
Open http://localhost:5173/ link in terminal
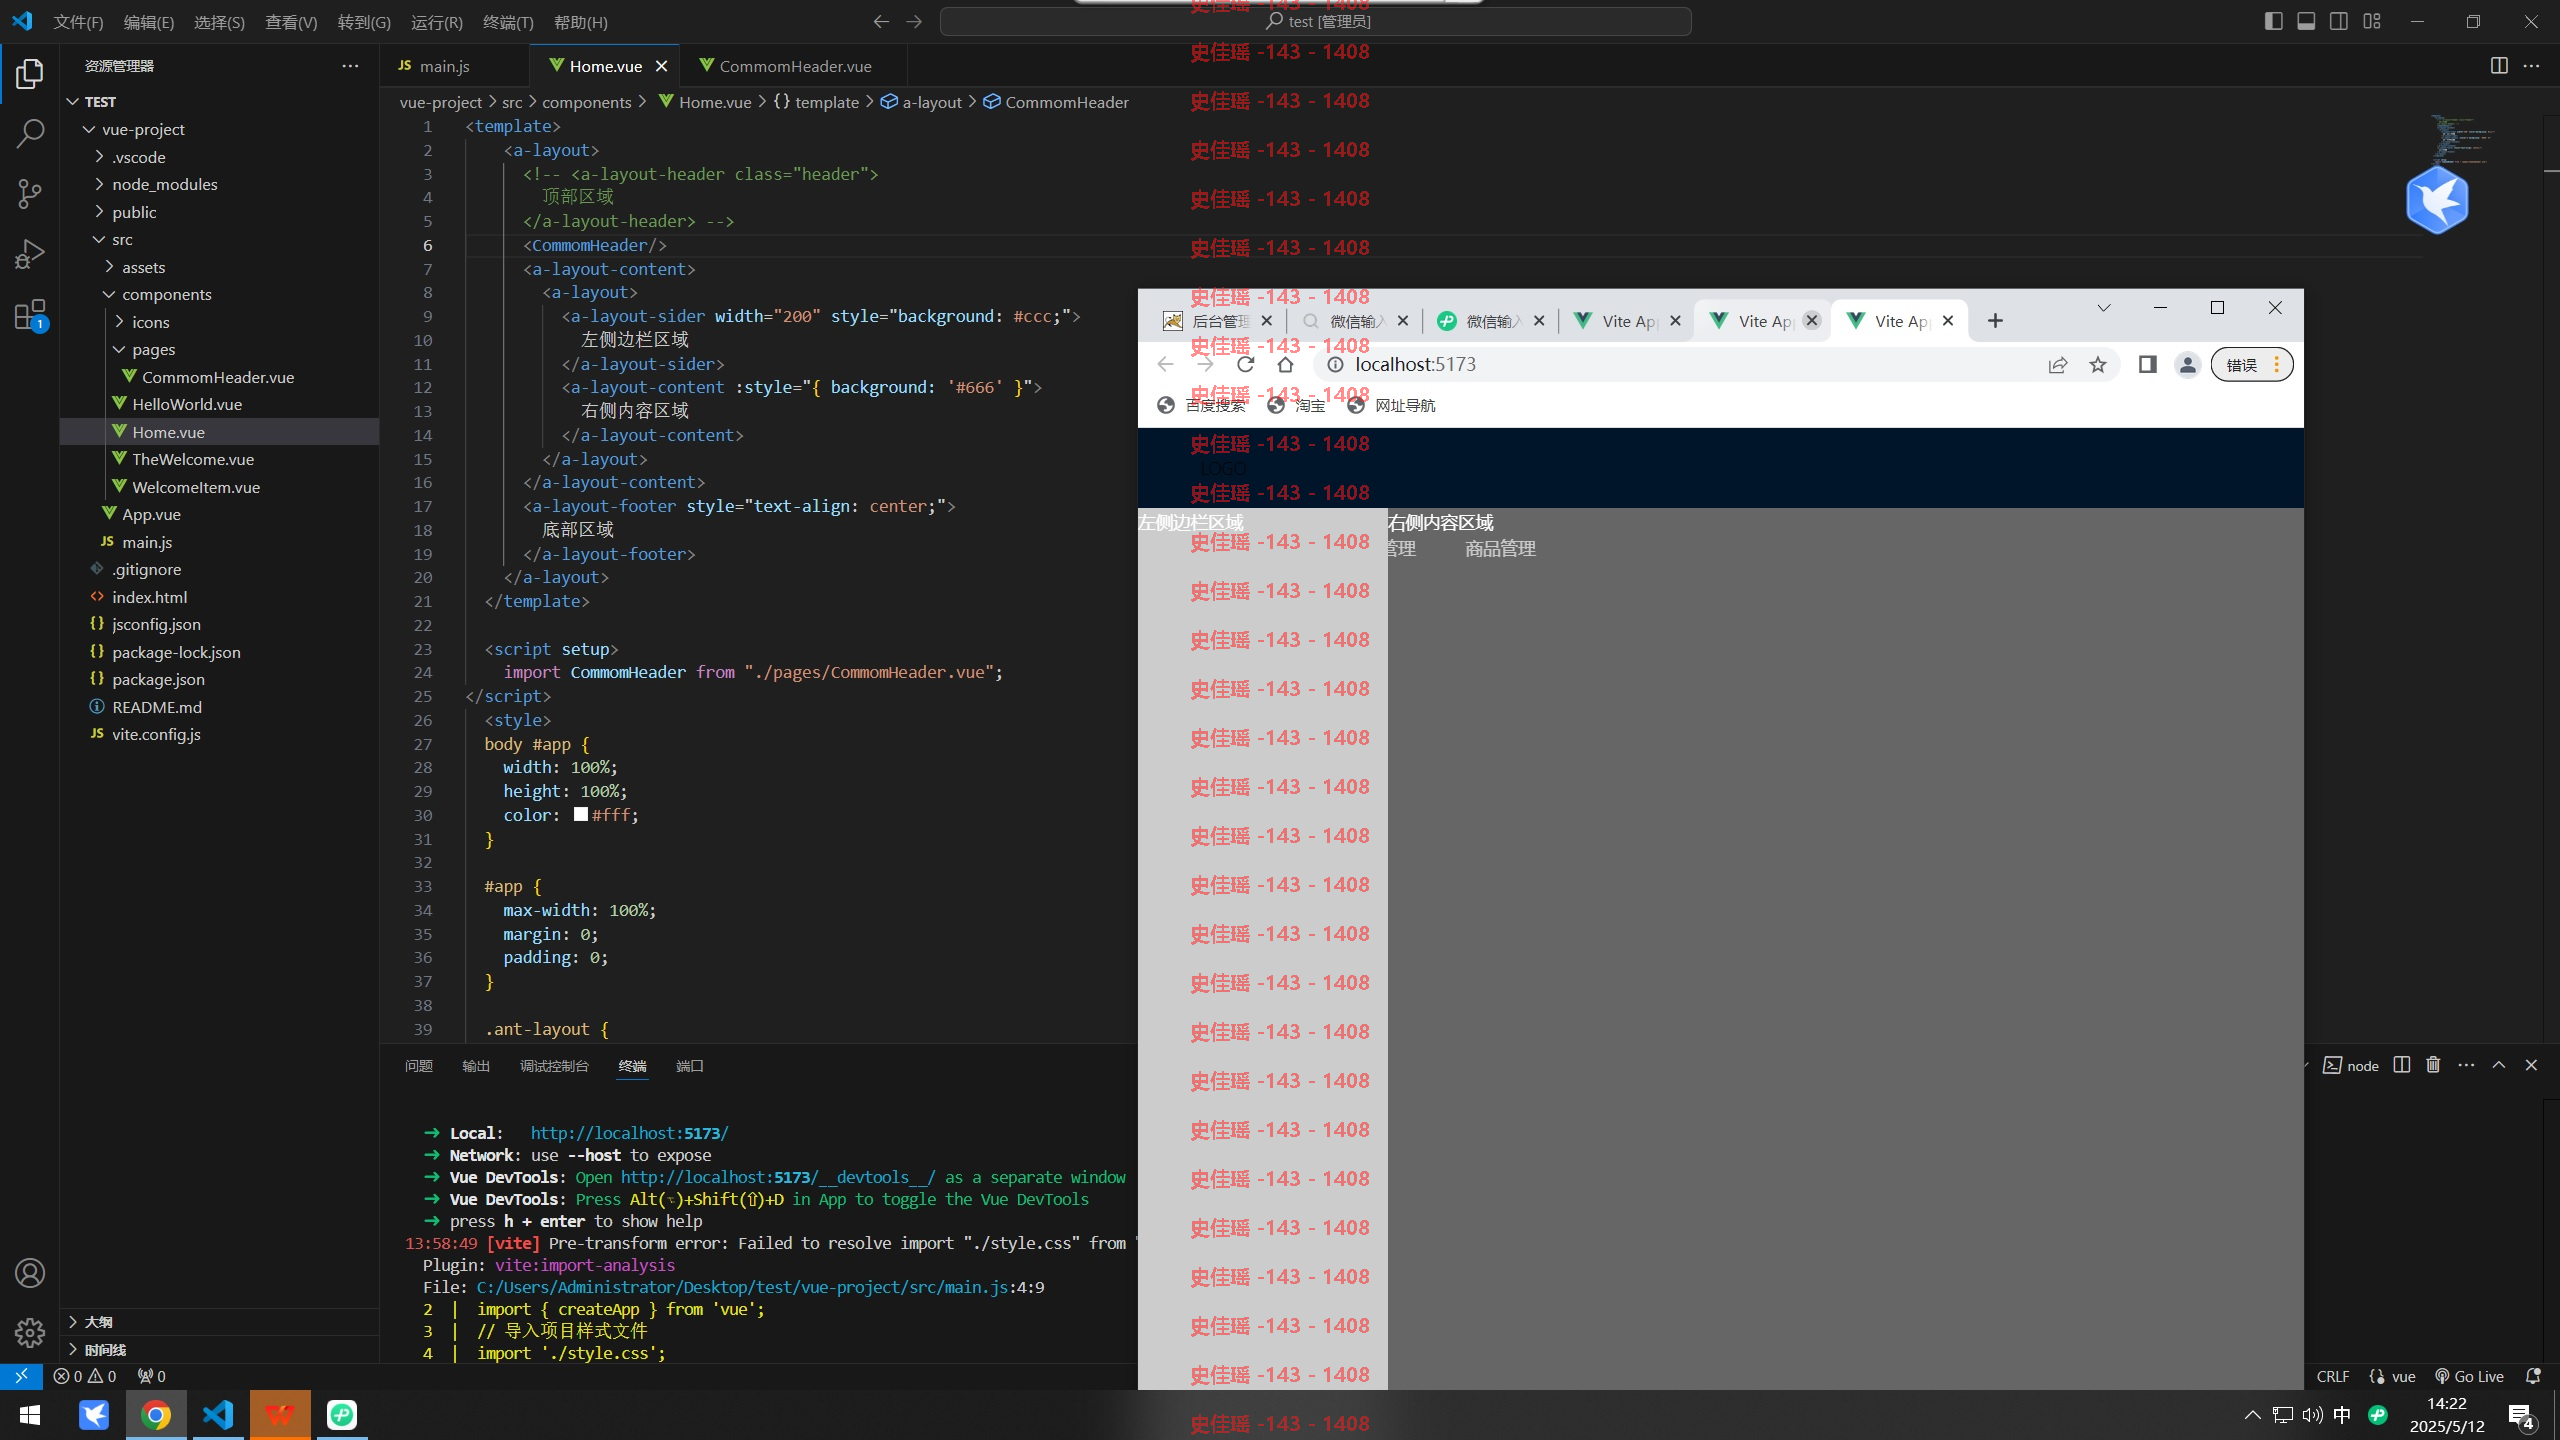click(x=629, y=1133)
